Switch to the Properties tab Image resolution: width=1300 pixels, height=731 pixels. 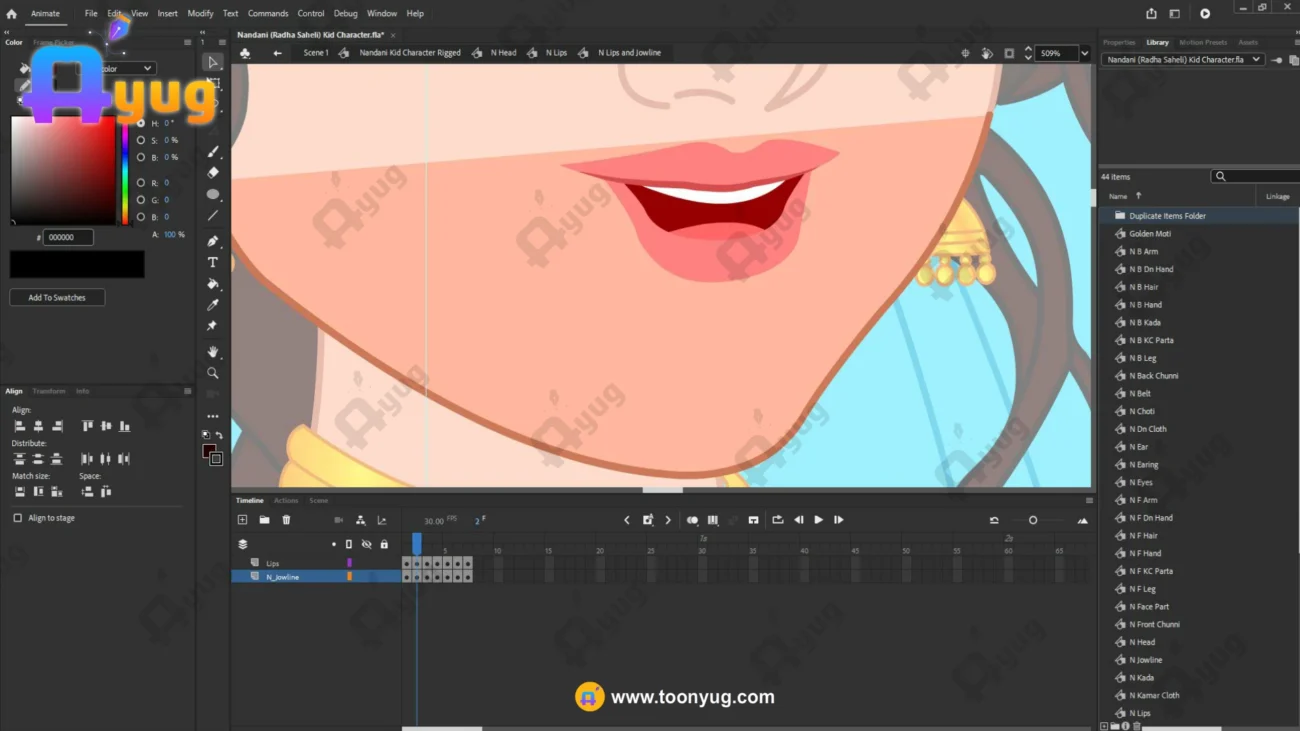click(x=1118, y=43)
